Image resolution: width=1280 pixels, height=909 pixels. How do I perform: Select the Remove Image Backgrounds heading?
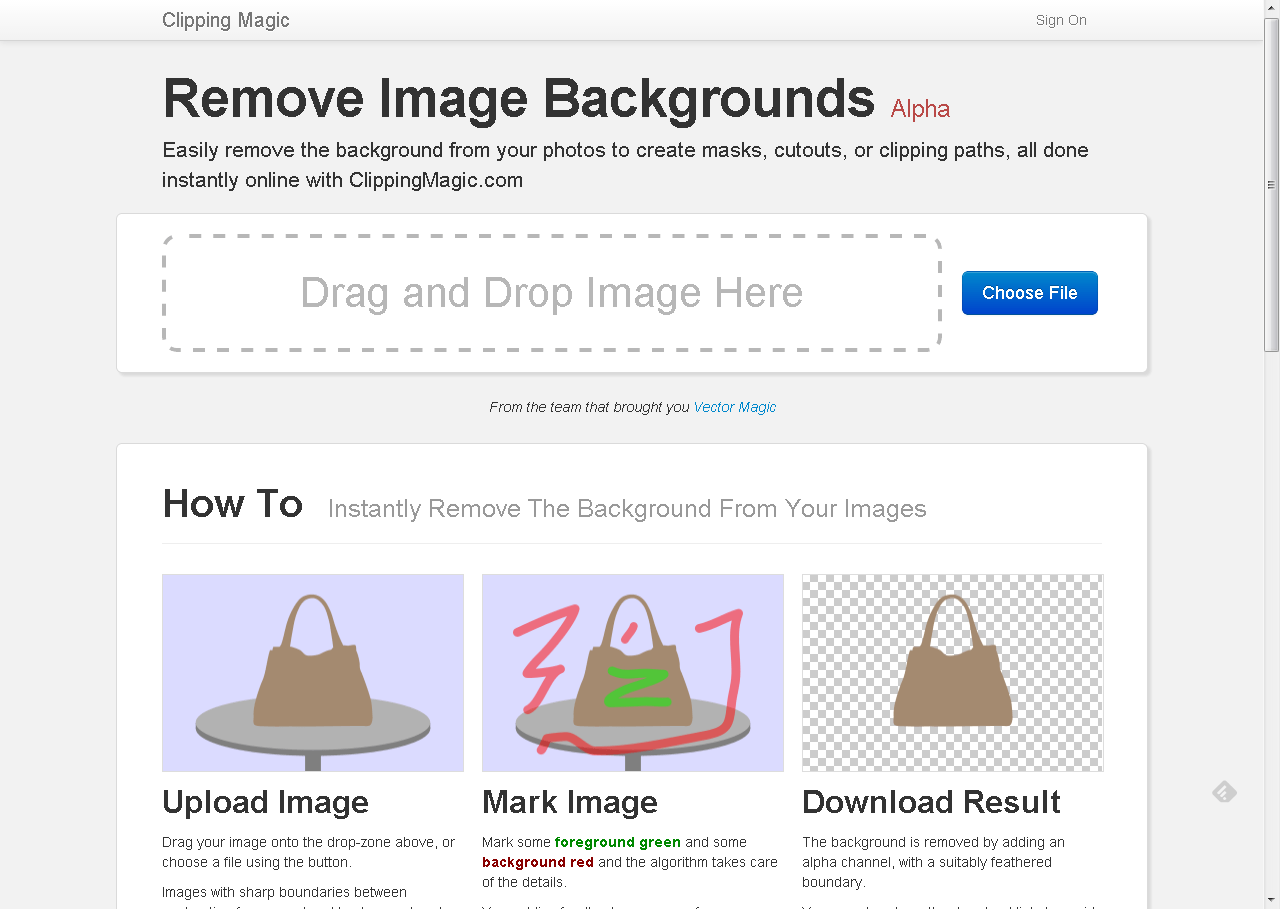click(x=517, y=98)
